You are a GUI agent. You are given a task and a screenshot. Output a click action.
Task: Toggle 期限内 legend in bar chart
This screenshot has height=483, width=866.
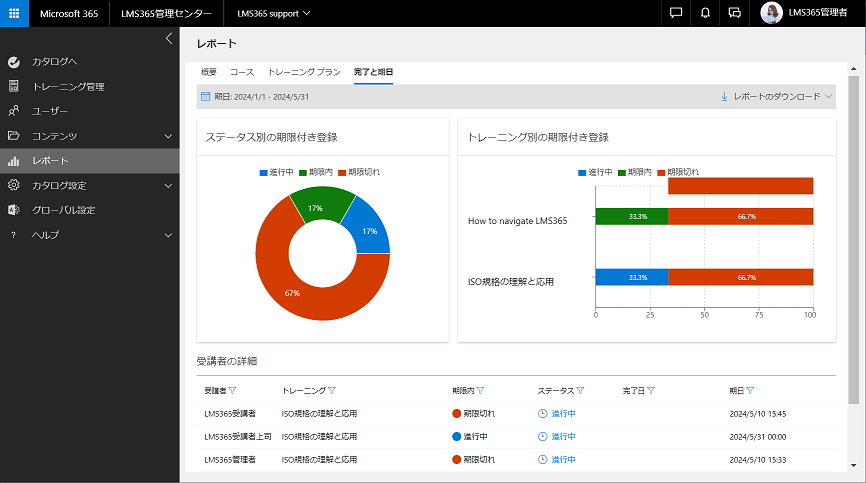635,172
